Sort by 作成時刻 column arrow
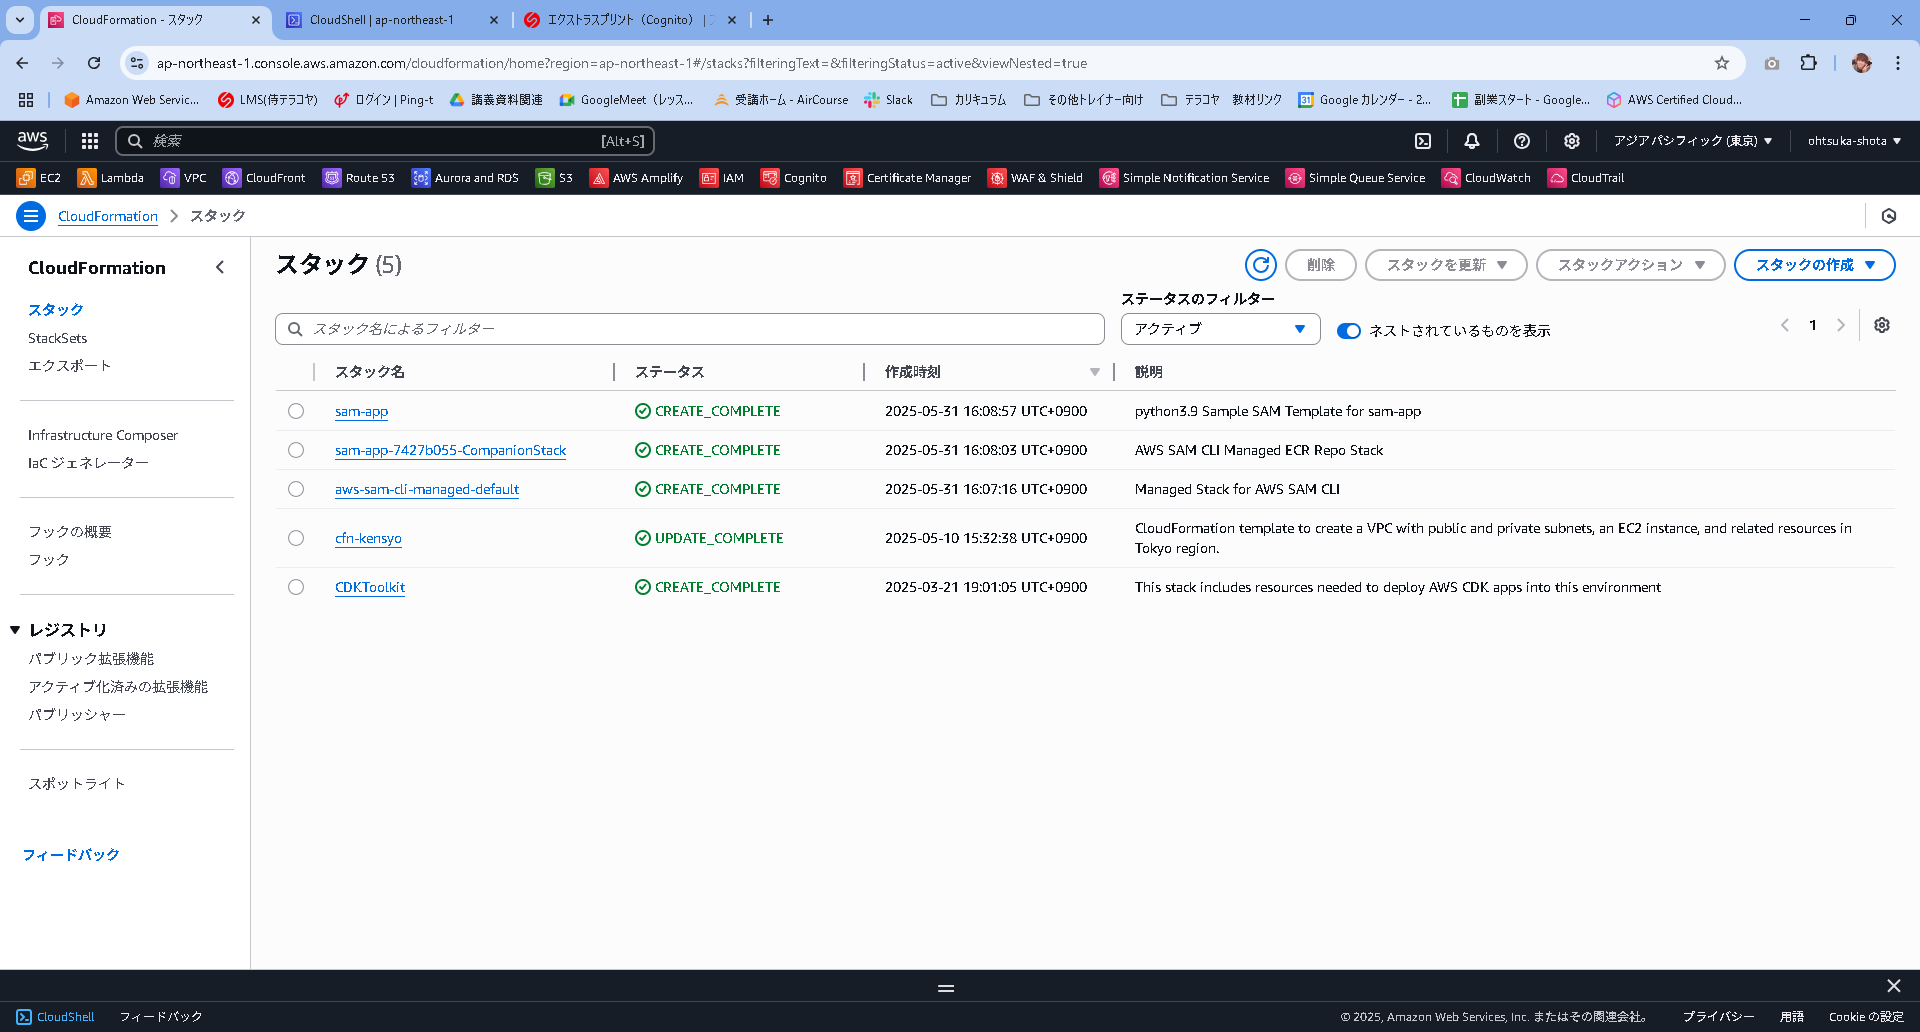This screenshot has height=1032, width=1920. click(x=1095, y=372)
